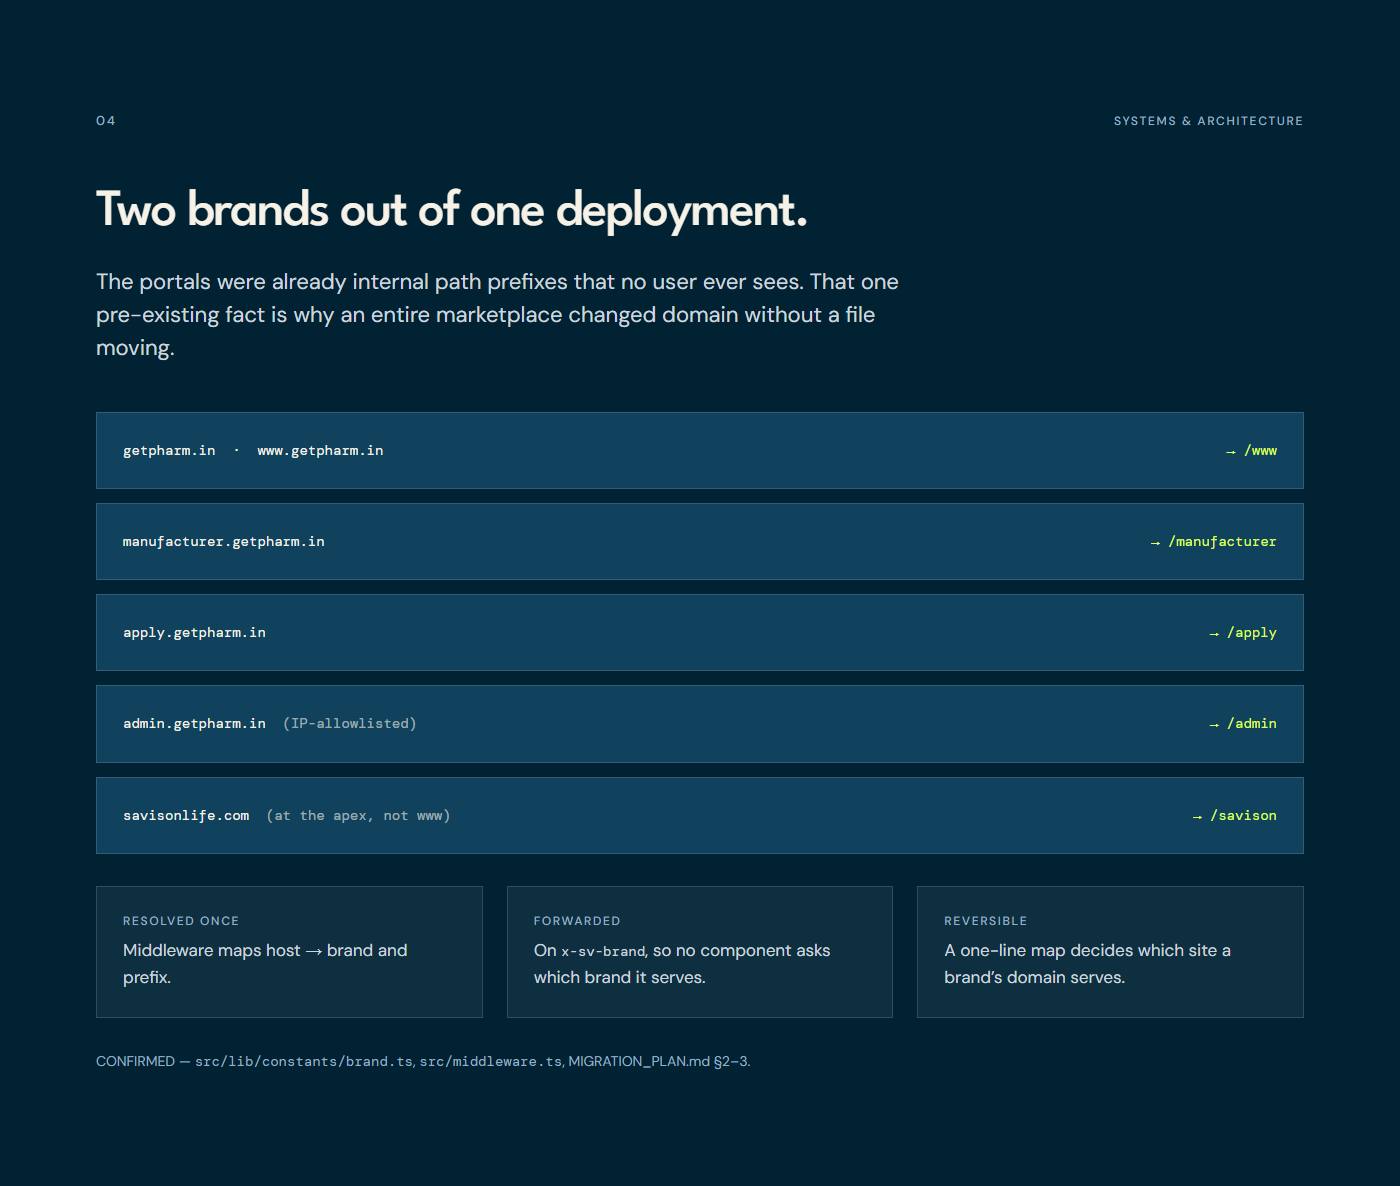Click the FORWARDED card label
The image size is (1400, 1186).
click(x=577, y=921)
